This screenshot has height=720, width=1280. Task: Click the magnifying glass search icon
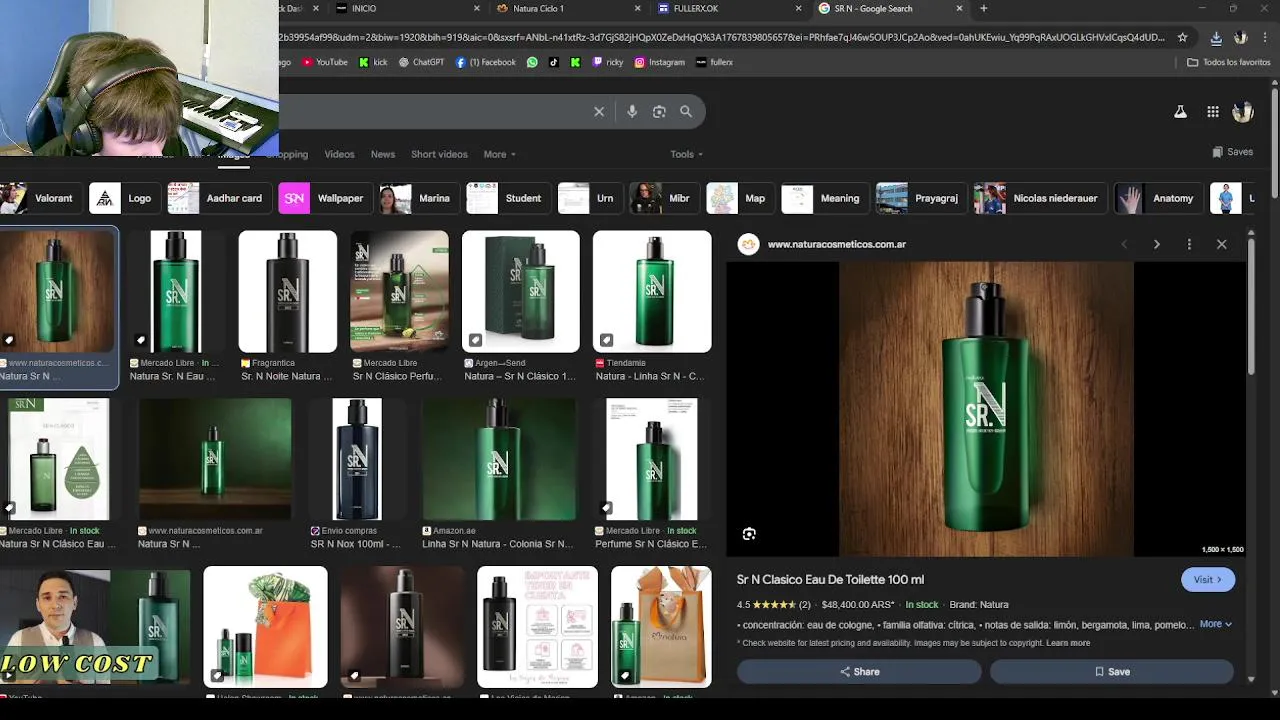686,112
